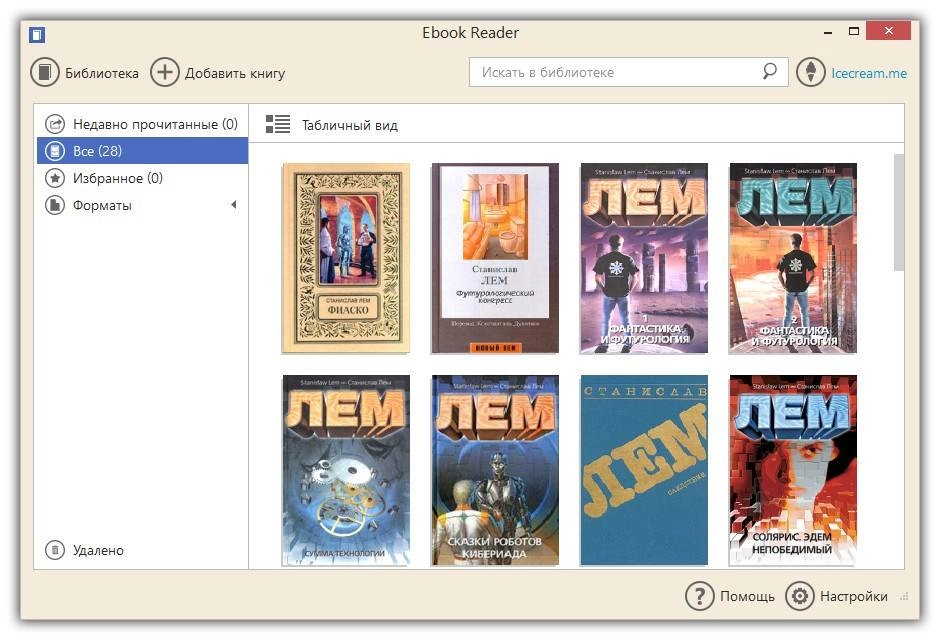Open the Фантастика и футурология 2 cover
Viewport: 940px width, 640px height.
pos(793,258)
